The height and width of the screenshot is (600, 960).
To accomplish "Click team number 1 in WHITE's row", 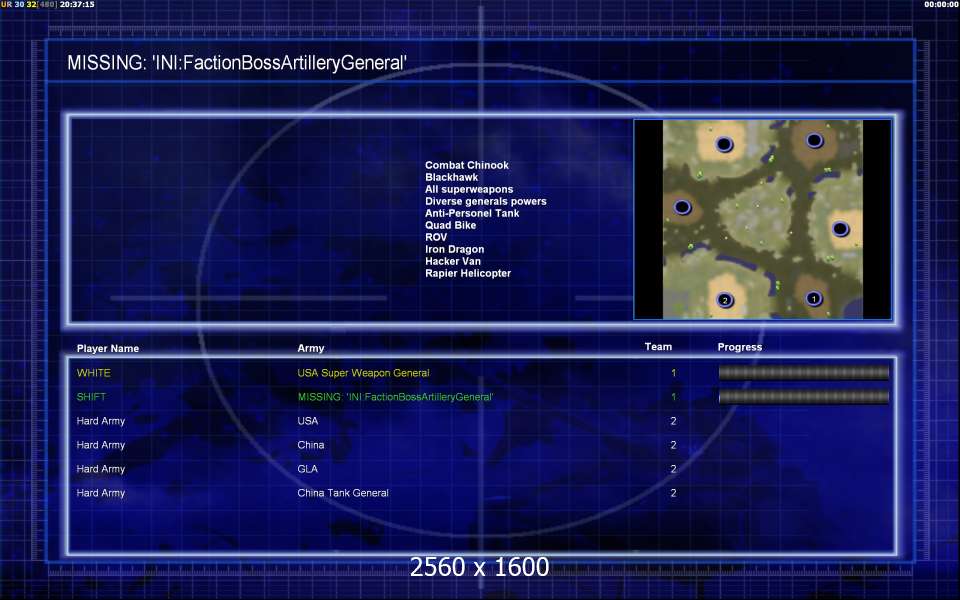I will 673,373.
